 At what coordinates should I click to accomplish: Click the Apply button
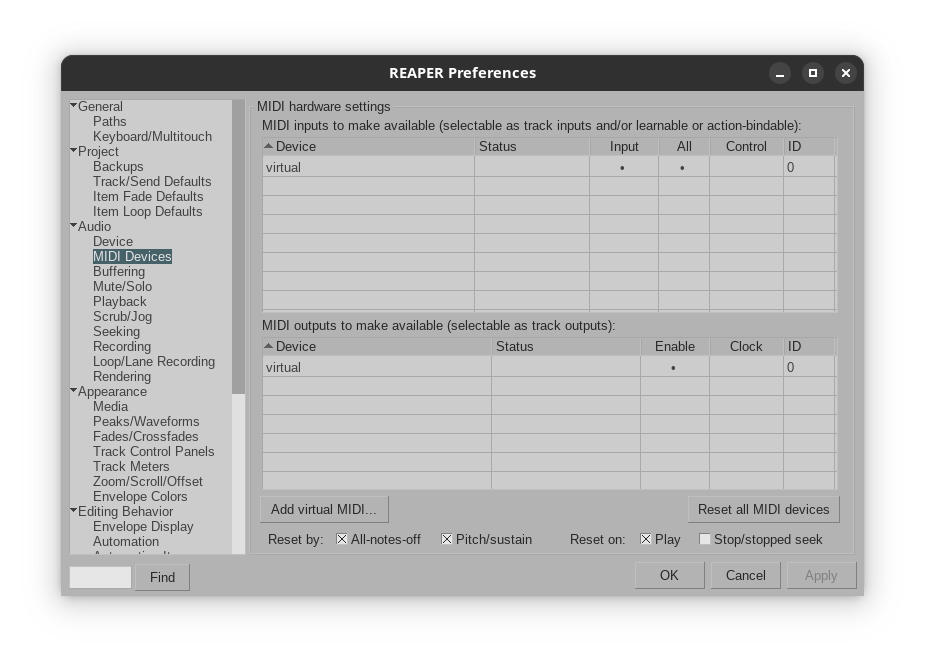coord(821,575)
